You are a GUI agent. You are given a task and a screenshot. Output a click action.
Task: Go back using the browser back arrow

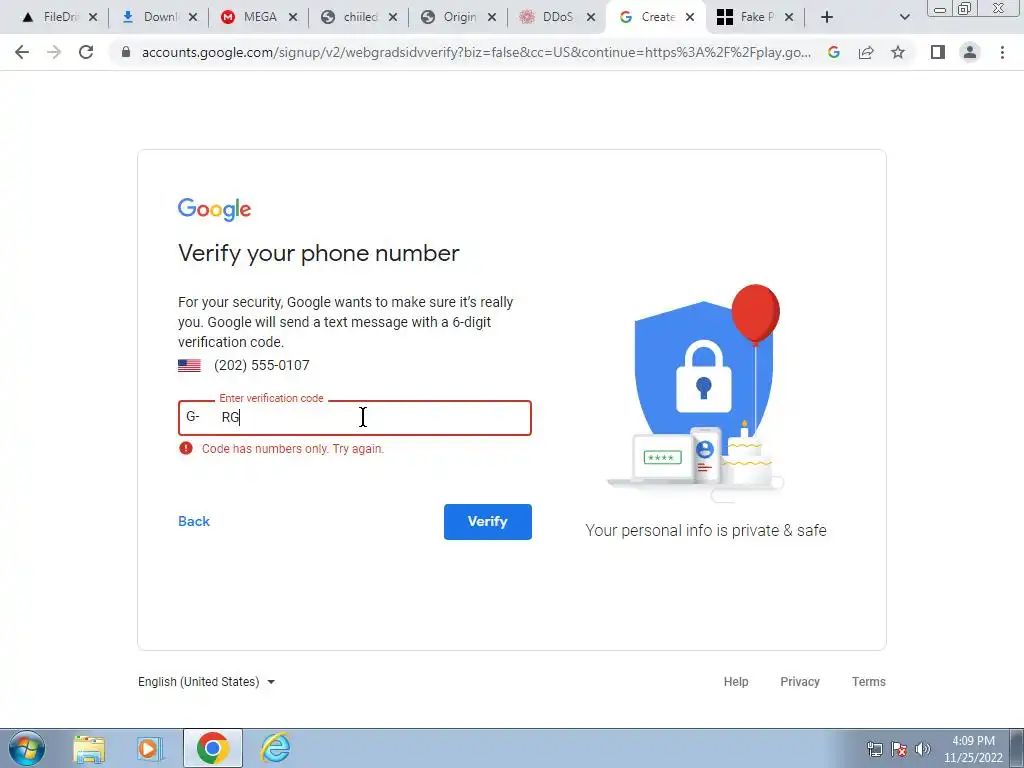click(22, 52)
